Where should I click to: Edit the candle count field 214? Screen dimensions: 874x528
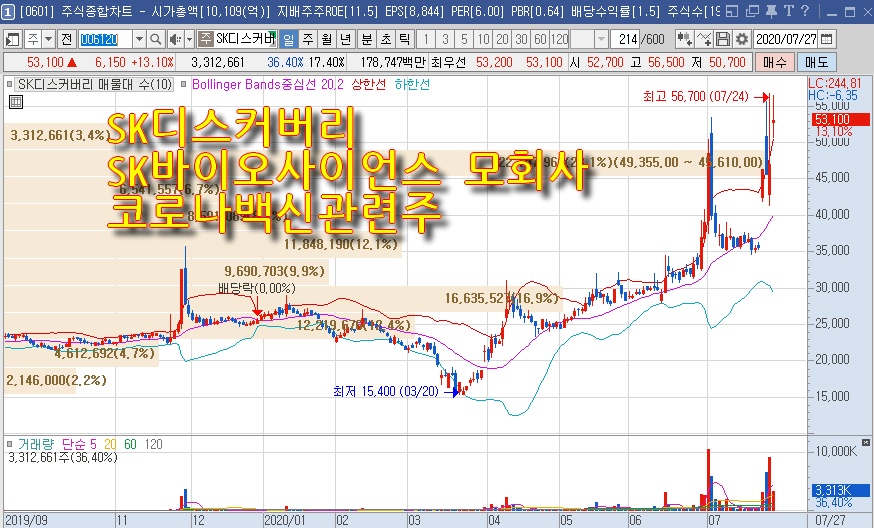coord(627,39)
